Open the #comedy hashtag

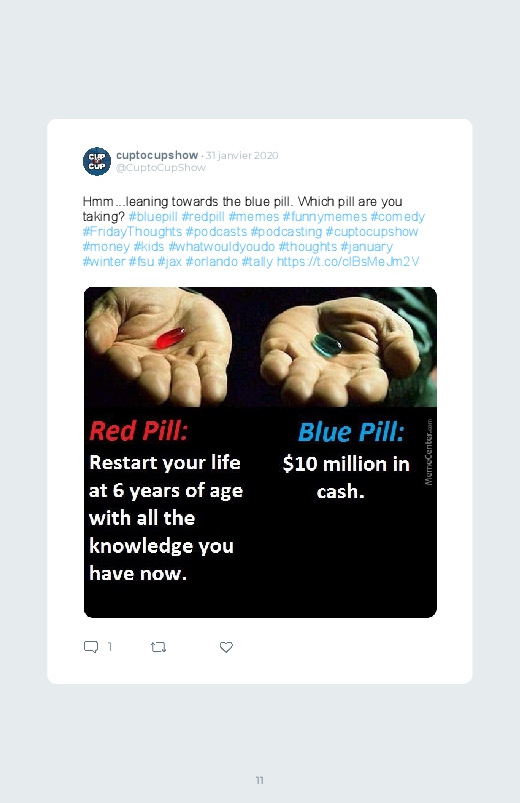coord(398,217)
